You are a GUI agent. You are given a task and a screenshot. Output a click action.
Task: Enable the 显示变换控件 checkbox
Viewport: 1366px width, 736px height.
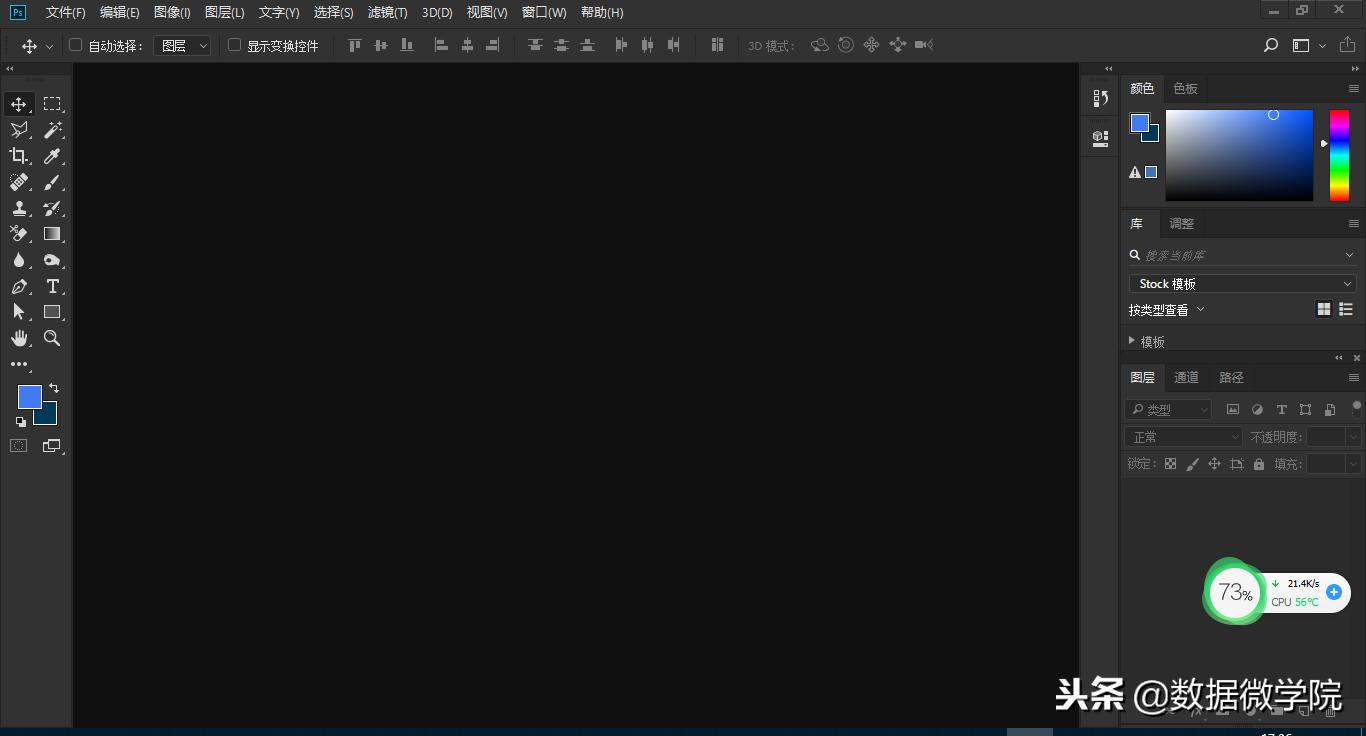235,45
